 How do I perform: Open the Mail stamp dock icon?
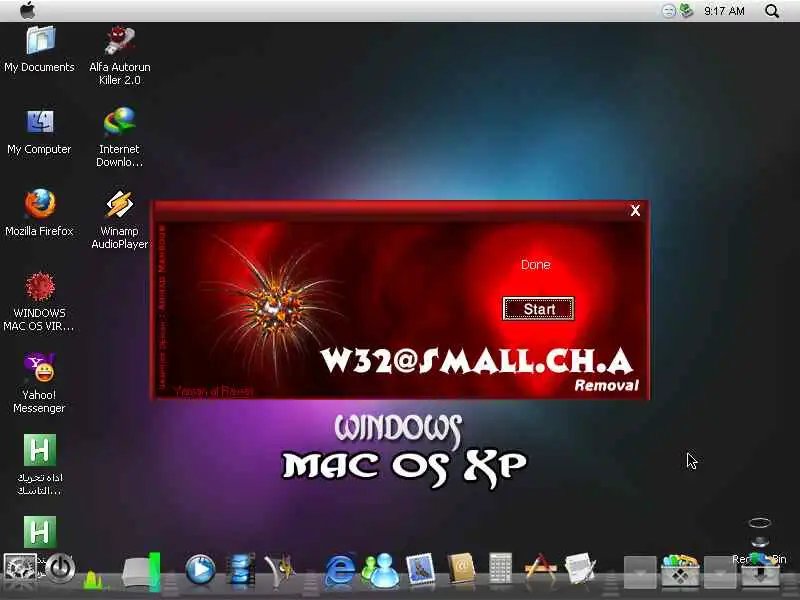[421, 569]
